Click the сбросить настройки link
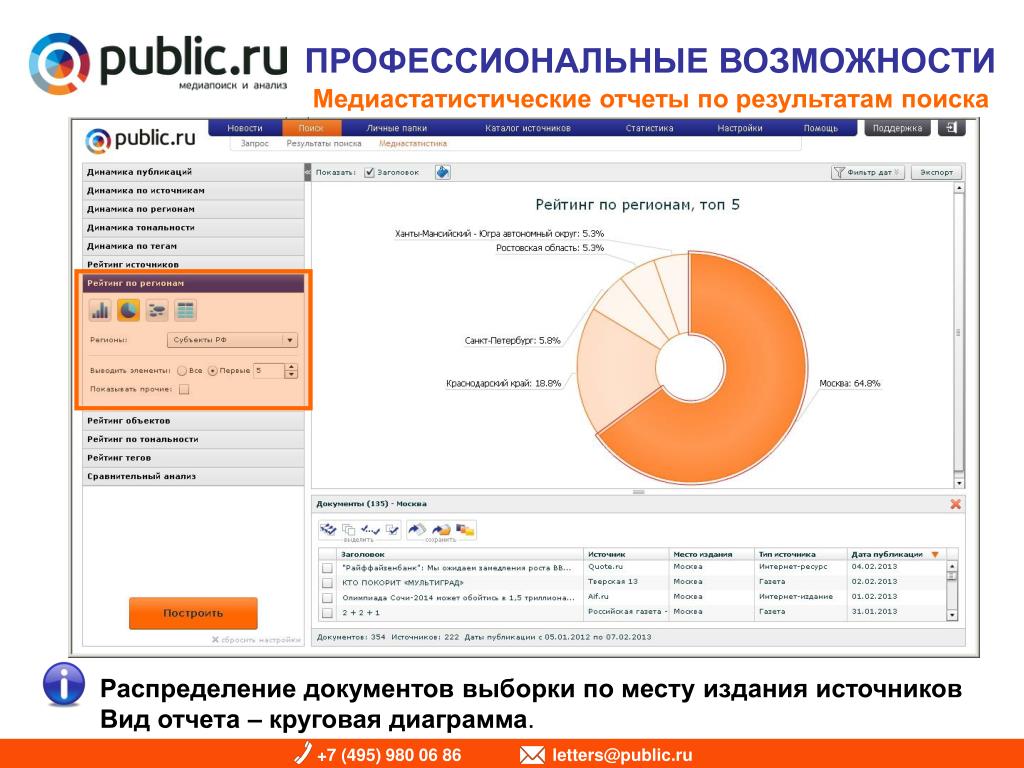 pyautogui.click(x=256, y=639)
